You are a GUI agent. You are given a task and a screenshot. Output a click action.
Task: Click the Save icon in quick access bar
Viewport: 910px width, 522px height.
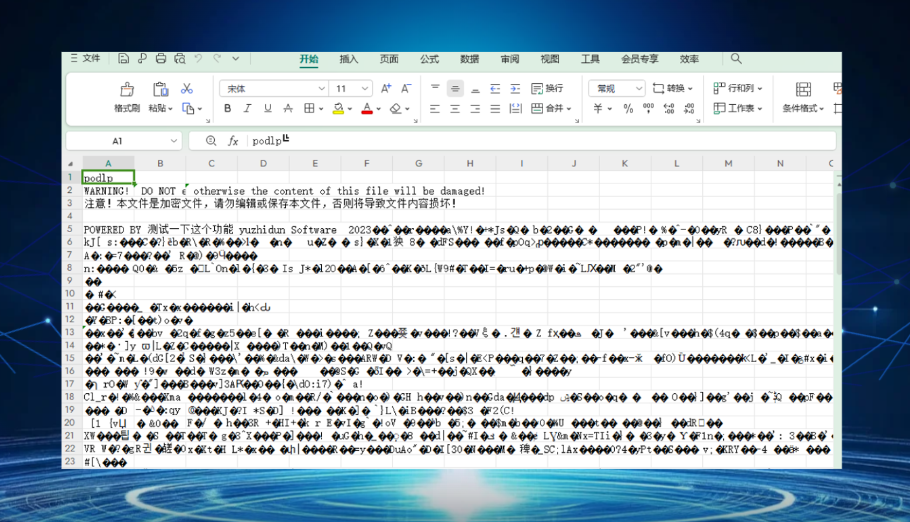123,59
